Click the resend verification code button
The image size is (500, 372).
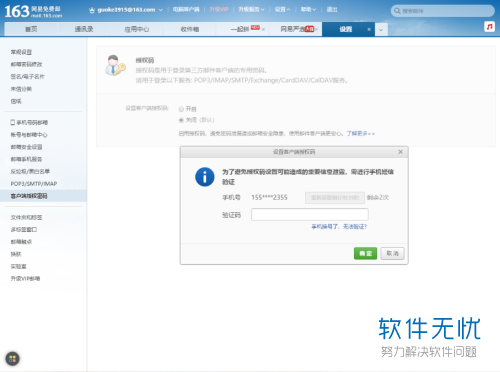coord(335,198)
